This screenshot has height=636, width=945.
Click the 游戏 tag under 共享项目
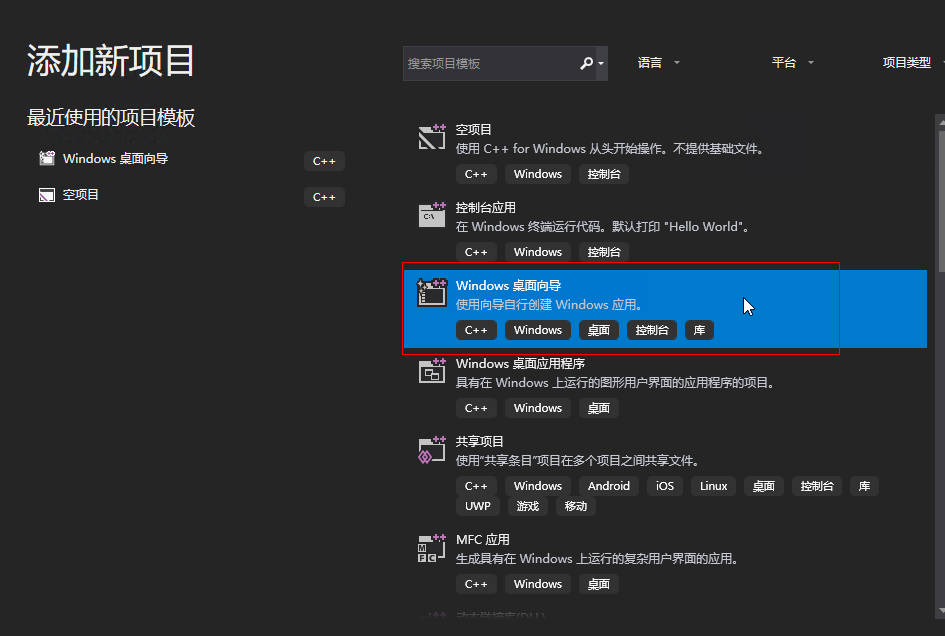[527, 506]
